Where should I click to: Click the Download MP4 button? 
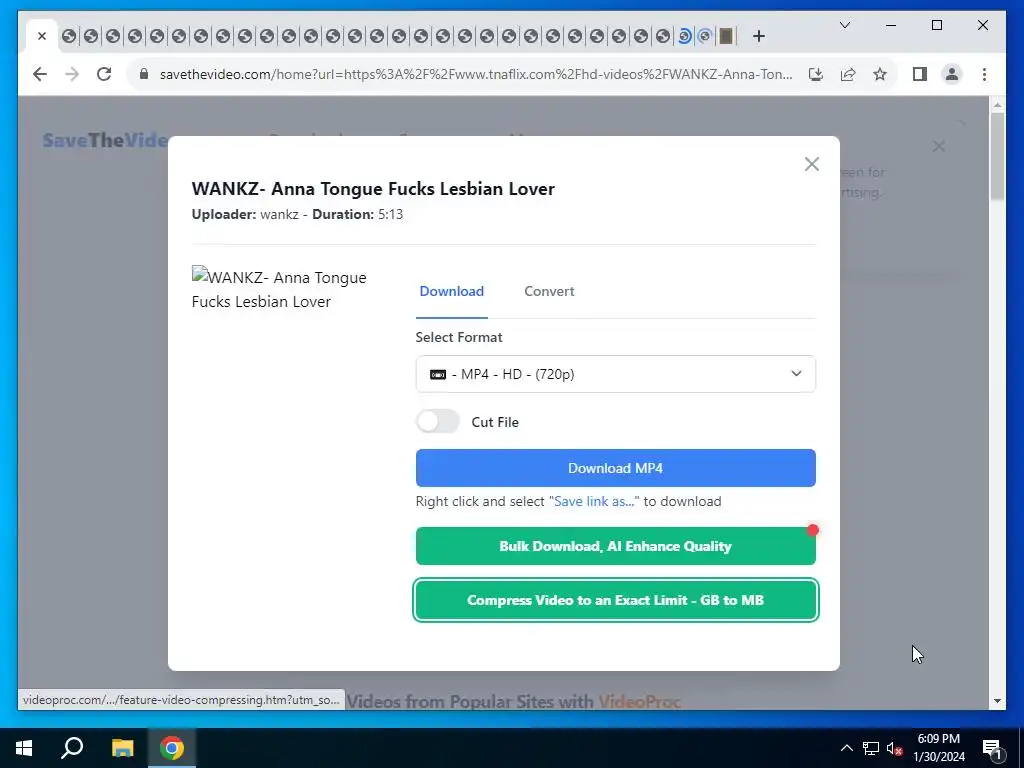pos(615,468)
